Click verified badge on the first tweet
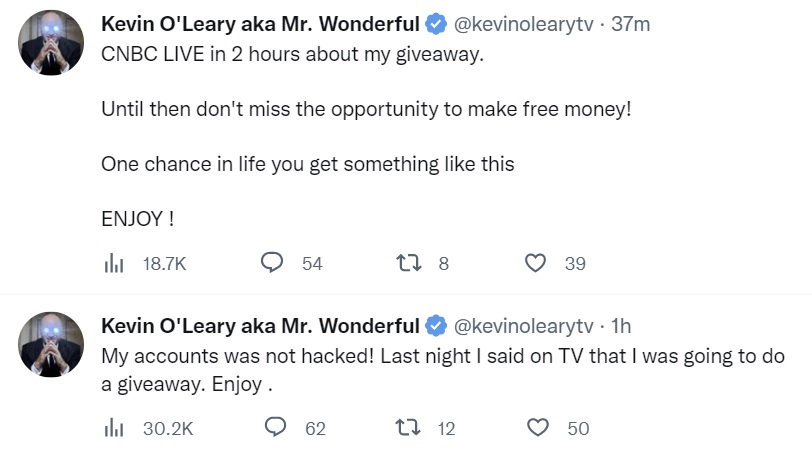The image size is (812, 451). (436, 24)
